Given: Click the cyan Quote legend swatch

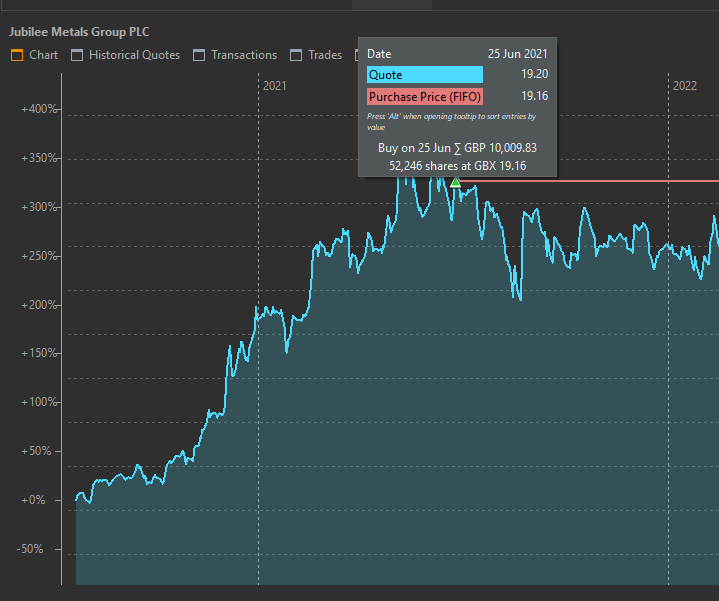Looking at the screenshot, I should pos(425,75).
